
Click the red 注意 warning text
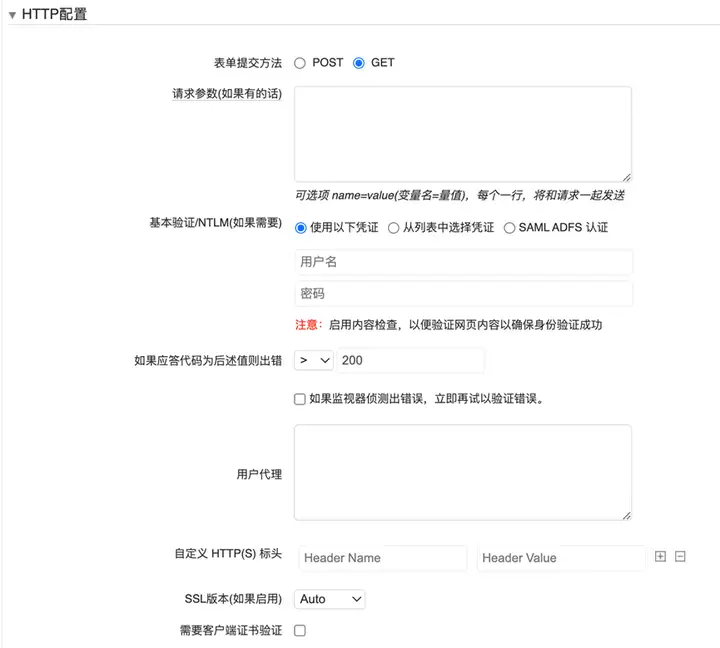click(308, 325)
